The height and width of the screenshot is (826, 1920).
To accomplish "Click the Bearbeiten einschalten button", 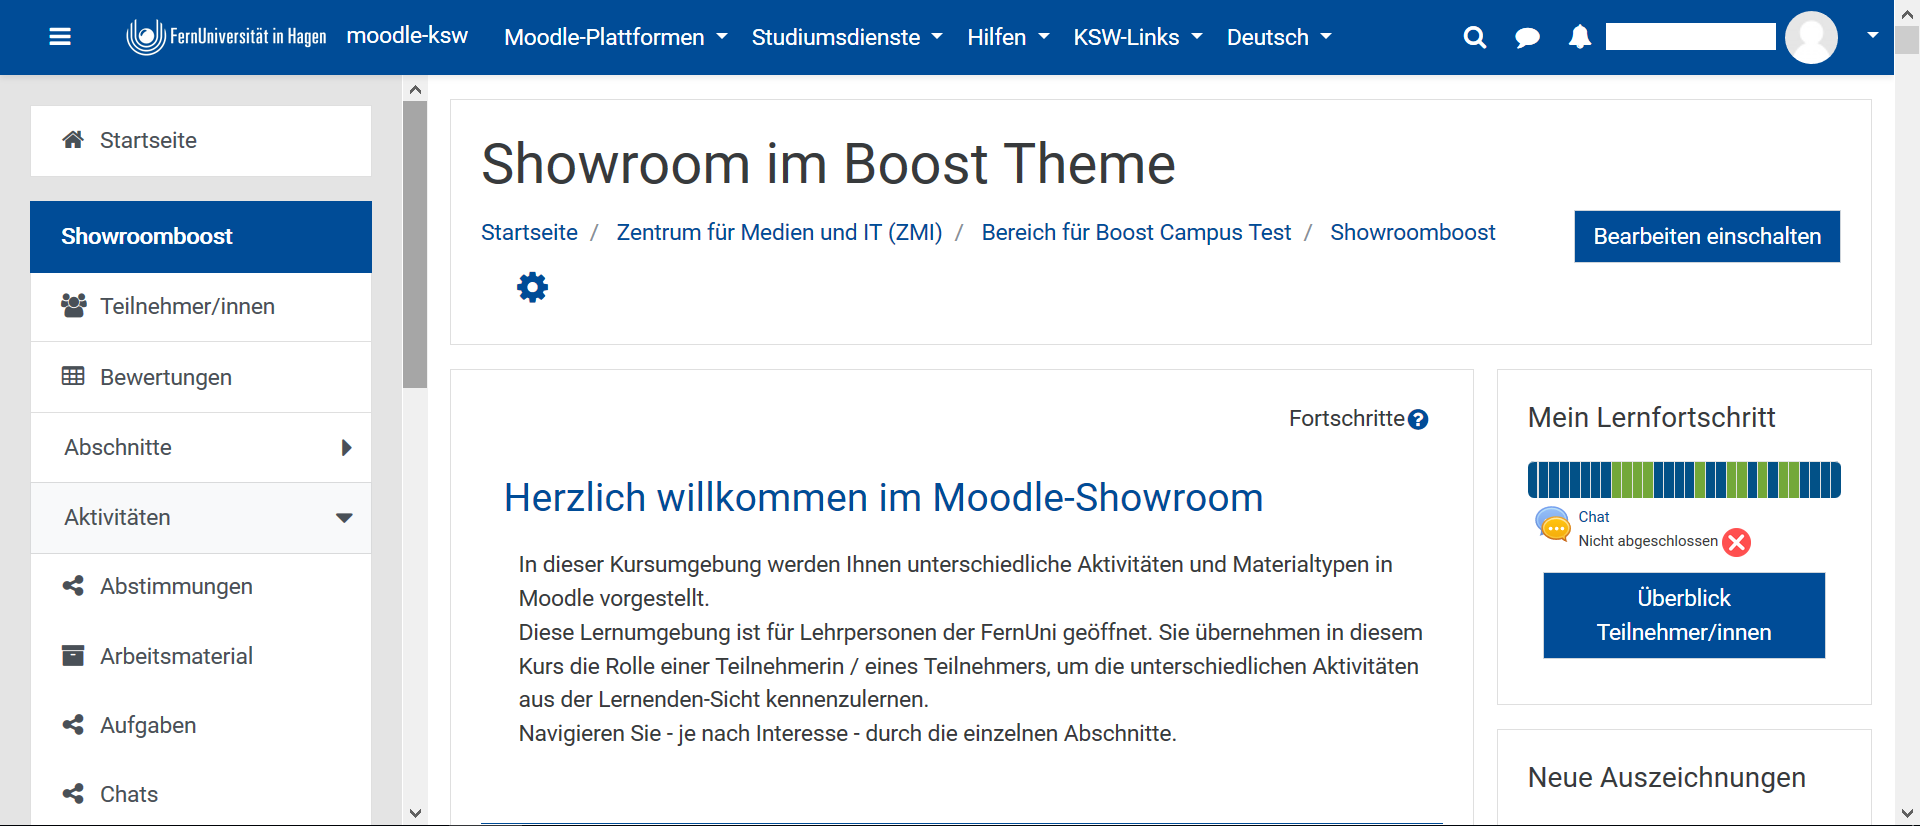I will pos(1707,236).
